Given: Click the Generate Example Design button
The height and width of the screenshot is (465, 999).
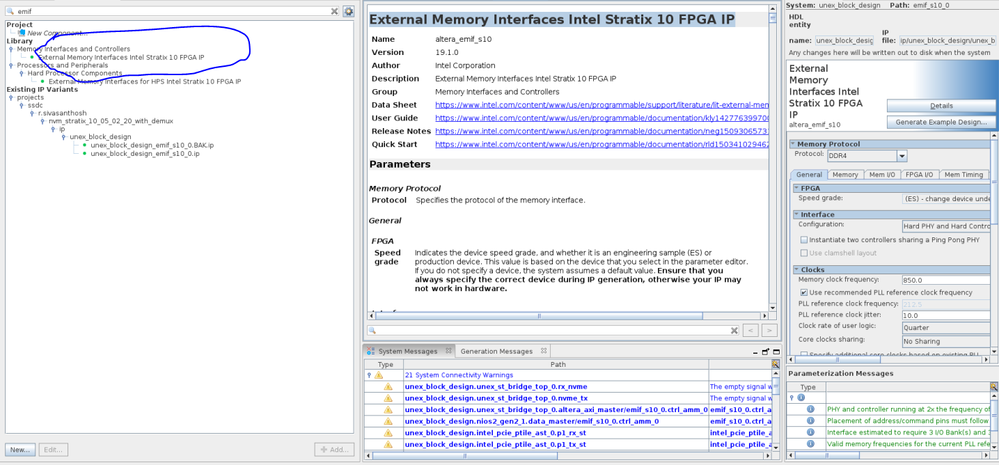Looking at the screenshot, I should 939,122.
